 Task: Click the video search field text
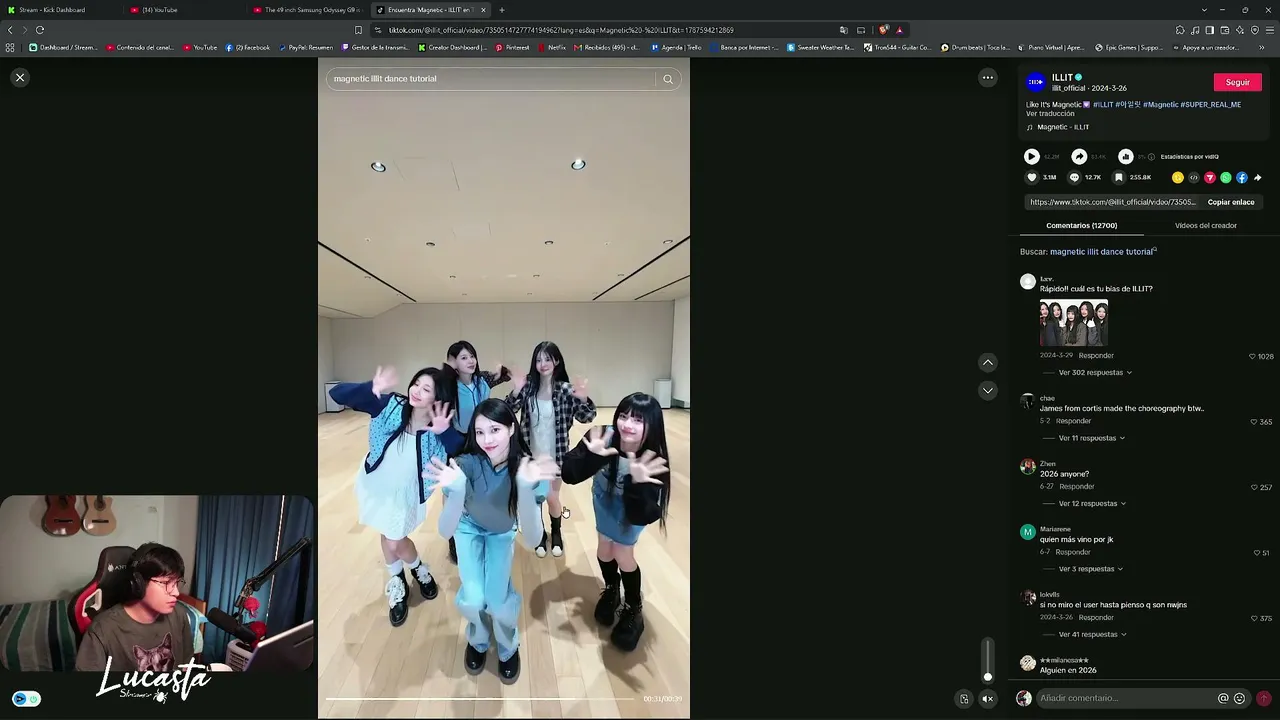385,79
